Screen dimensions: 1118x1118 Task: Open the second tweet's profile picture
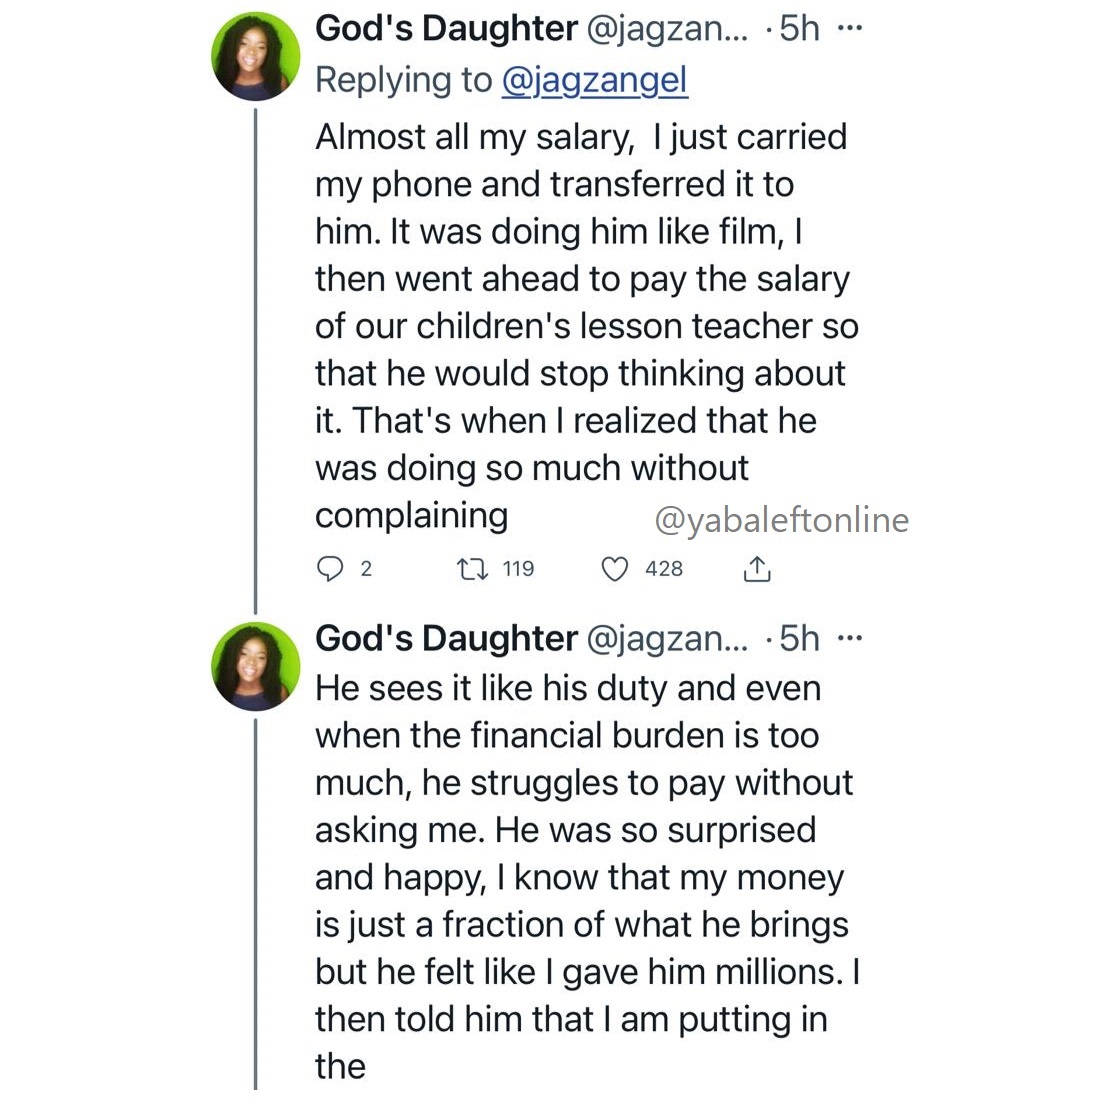pyautogui.click(x=256, y=666)
